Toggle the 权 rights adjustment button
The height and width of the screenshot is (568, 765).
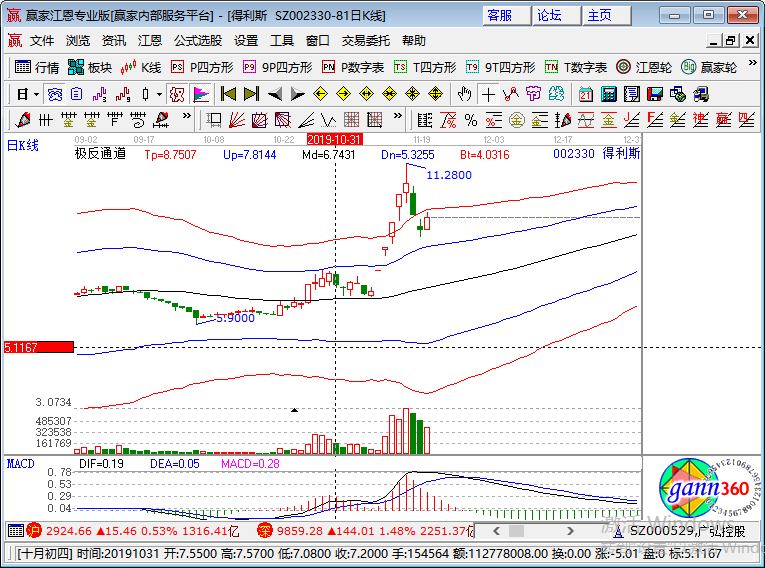pyautogui.click(x=177, y=94)
